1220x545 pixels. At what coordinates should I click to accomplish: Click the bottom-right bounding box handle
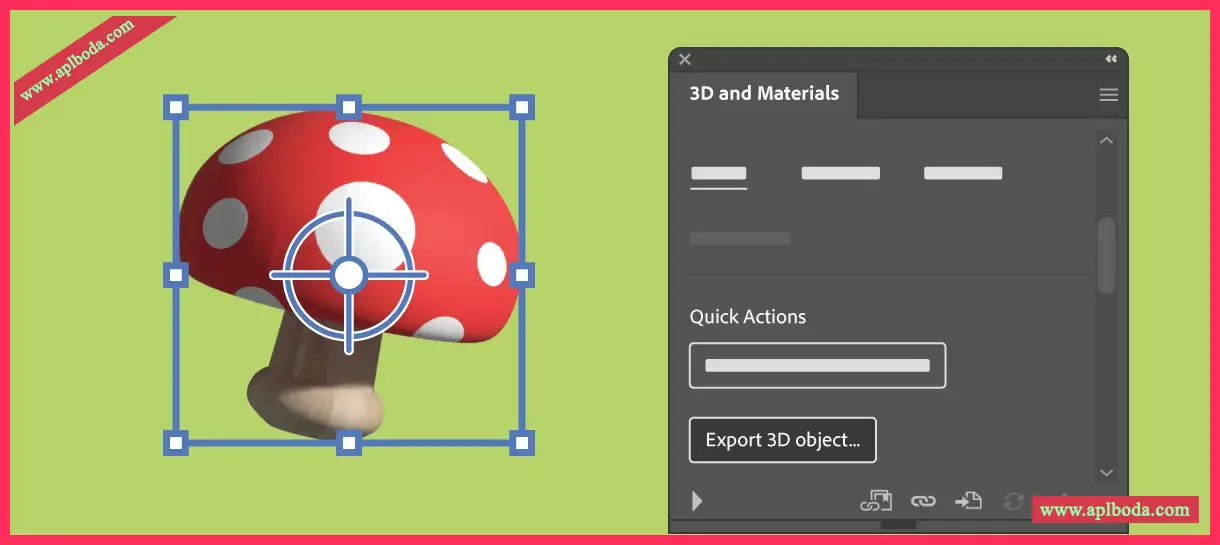522,442
